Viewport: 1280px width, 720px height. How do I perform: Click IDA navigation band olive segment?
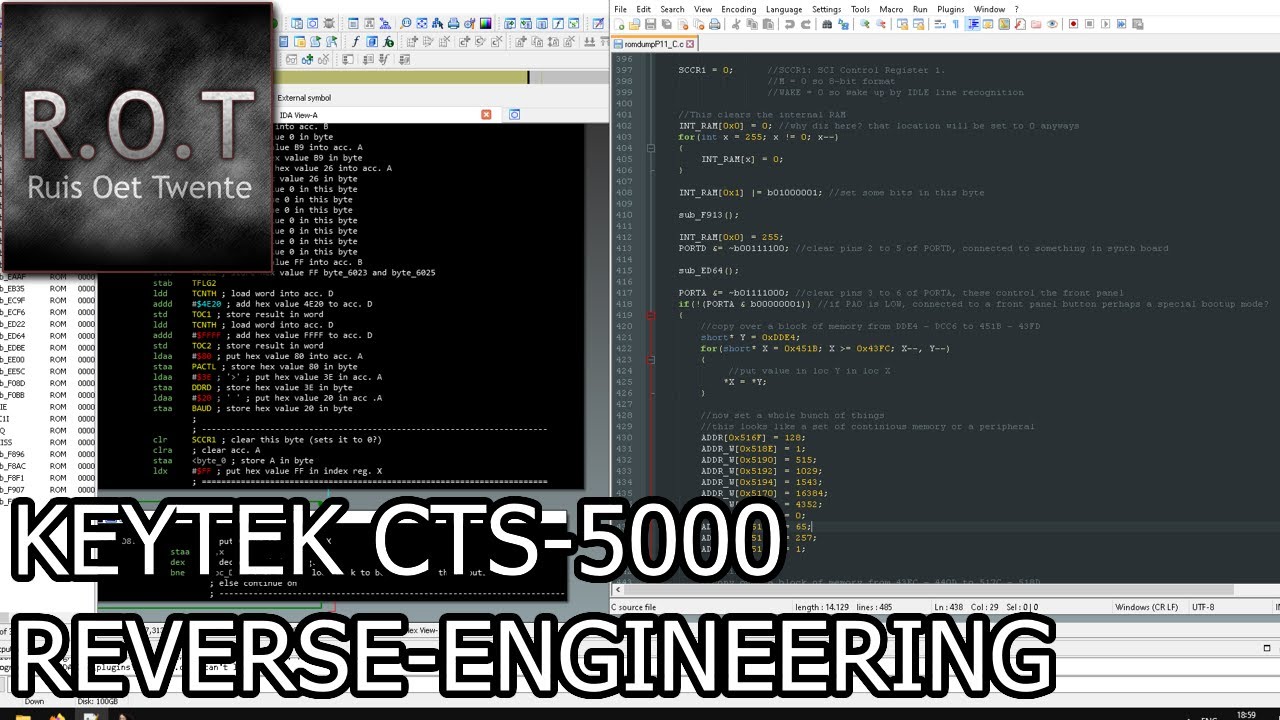[400, 77]
